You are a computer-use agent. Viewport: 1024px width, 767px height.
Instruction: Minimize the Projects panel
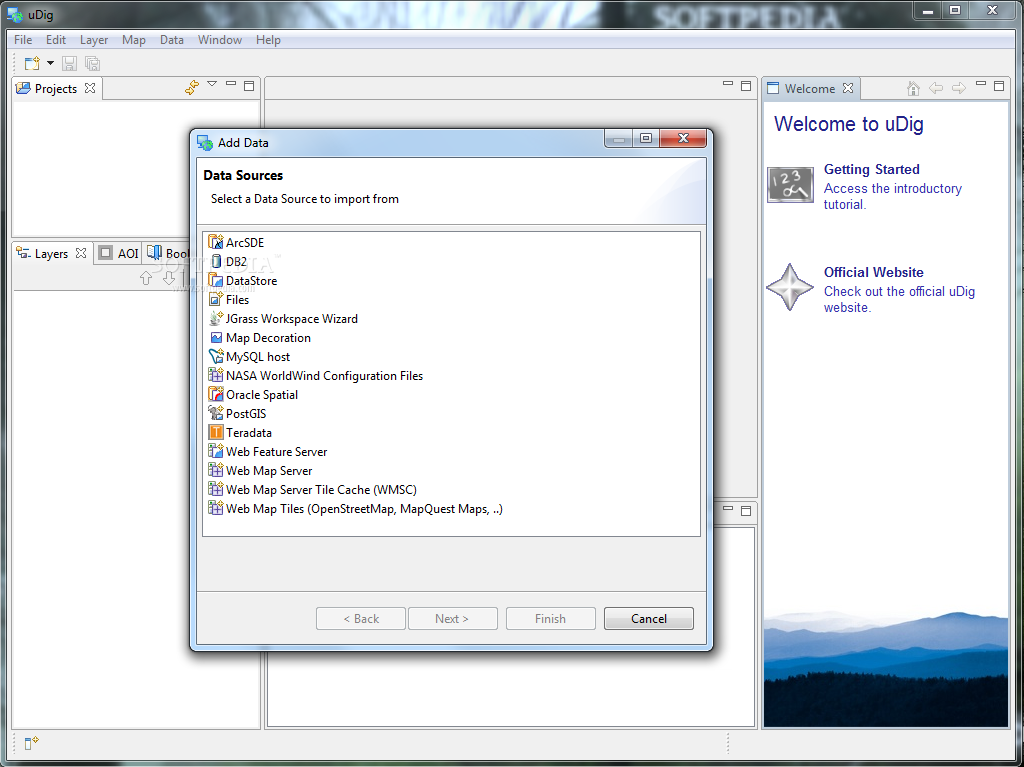[231, 84]
